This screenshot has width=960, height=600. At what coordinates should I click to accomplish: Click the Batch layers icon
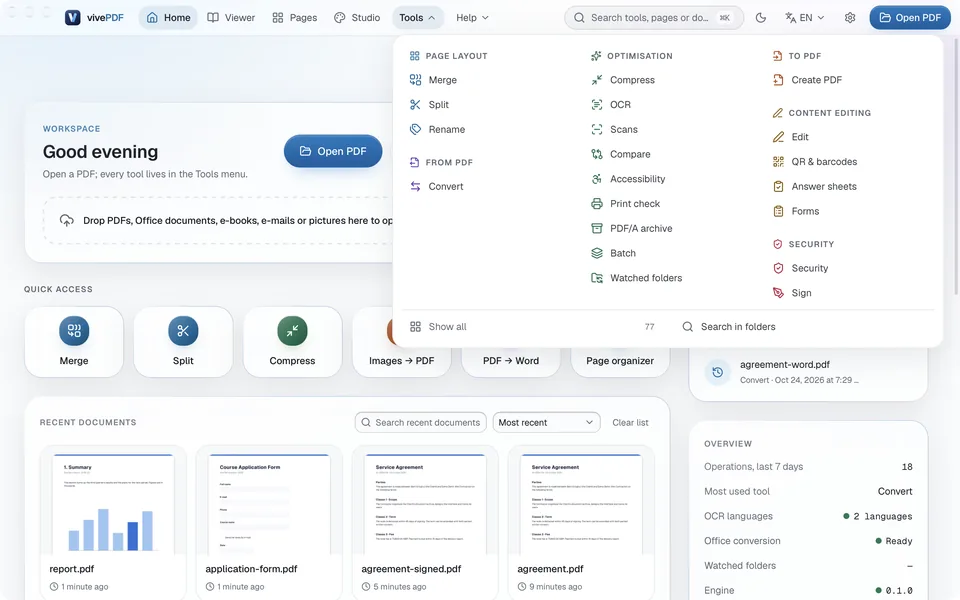pos(596,253)
